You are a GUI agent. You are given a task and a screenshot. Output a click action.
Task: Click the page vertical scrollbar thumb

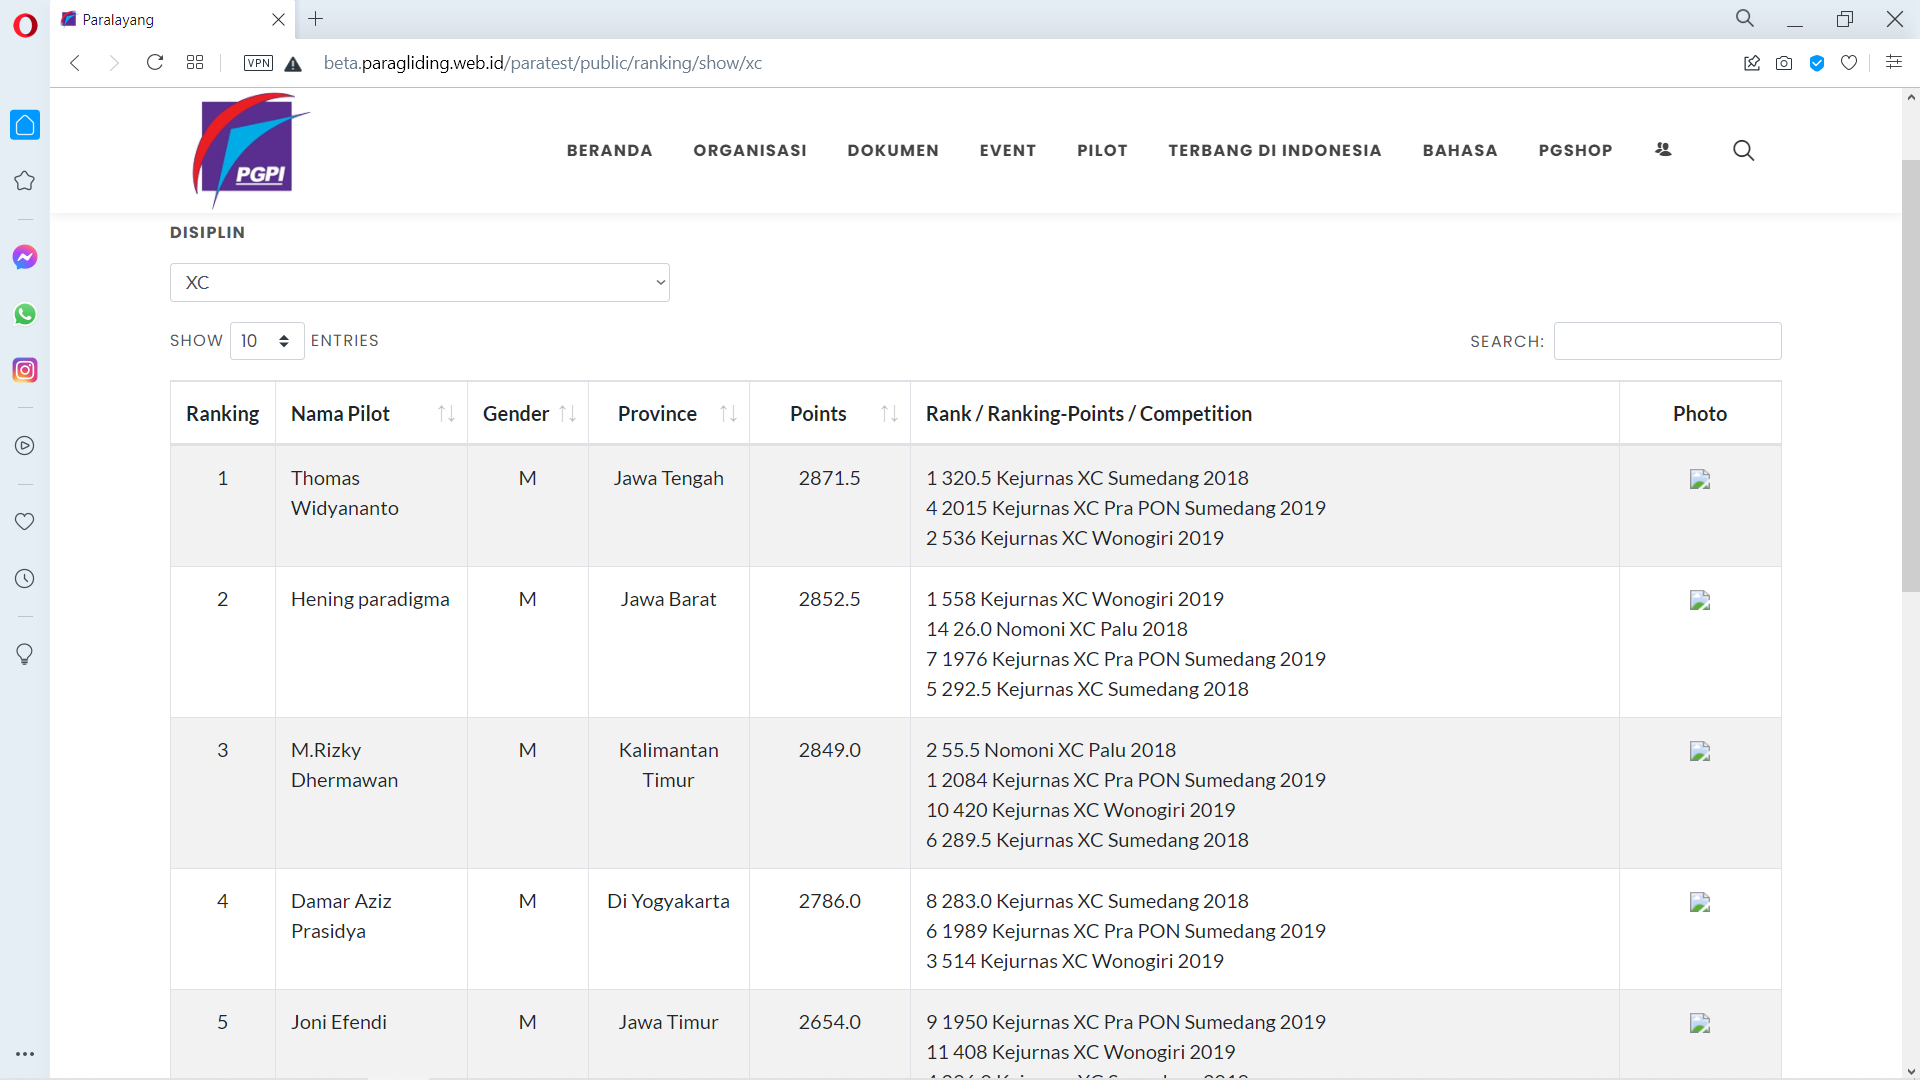coord(1911,375)
